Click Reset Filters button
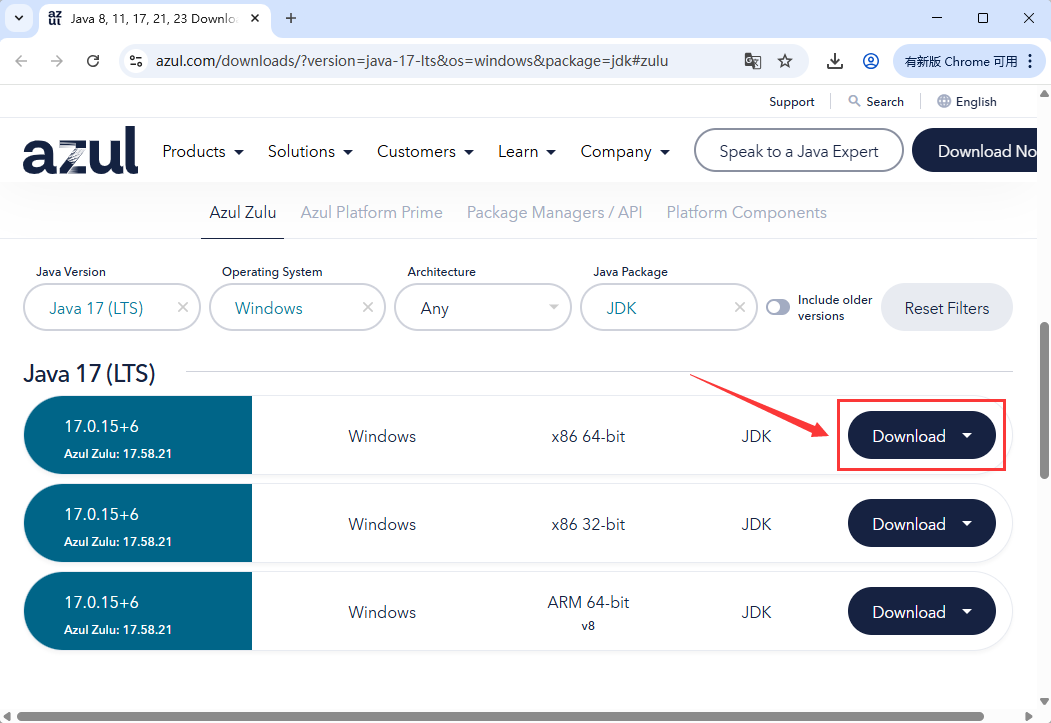 click(x=946, y=308)
